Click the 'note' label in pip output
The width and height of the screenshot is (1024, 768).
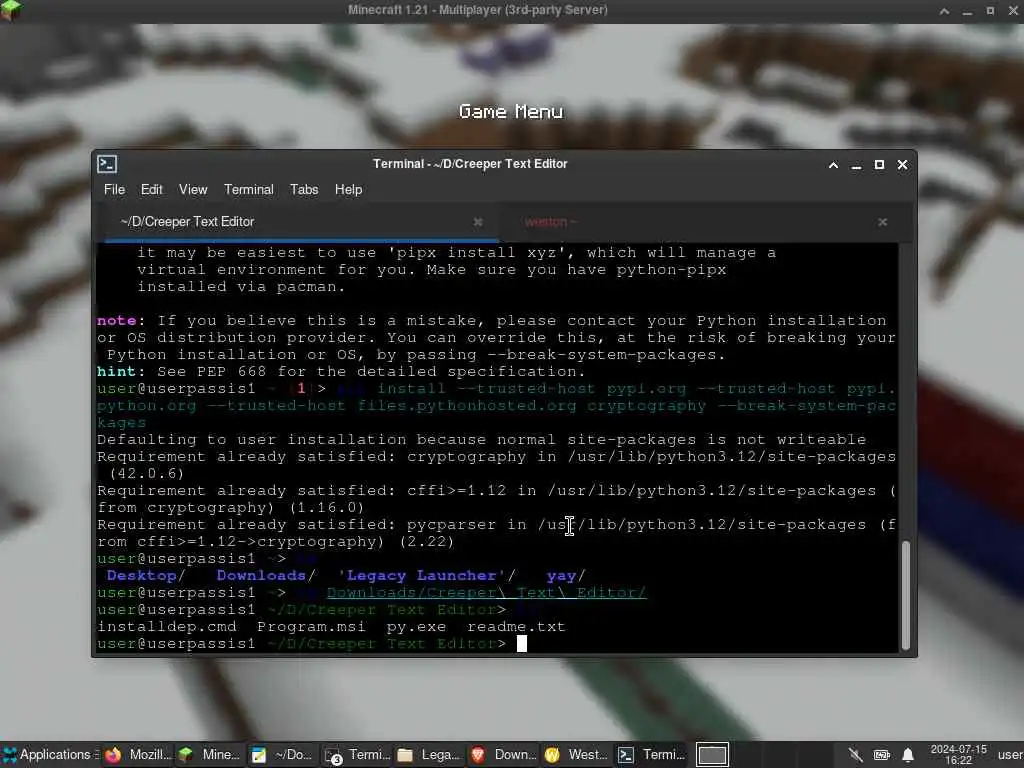(116, 321)
